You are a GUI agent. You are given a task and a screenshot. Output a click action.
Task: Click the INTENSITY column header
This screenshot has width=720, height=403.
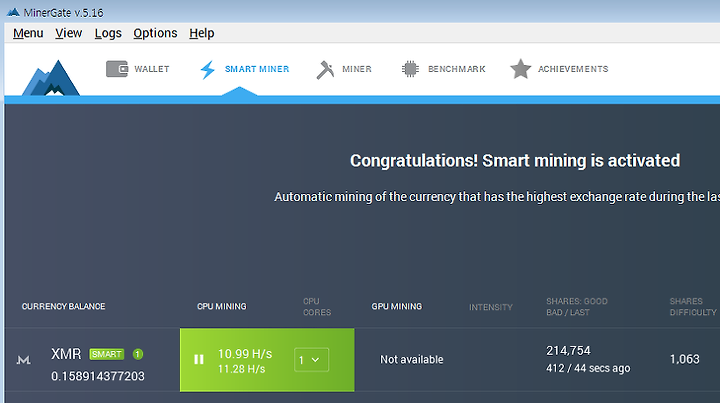[x=490, y=307]
